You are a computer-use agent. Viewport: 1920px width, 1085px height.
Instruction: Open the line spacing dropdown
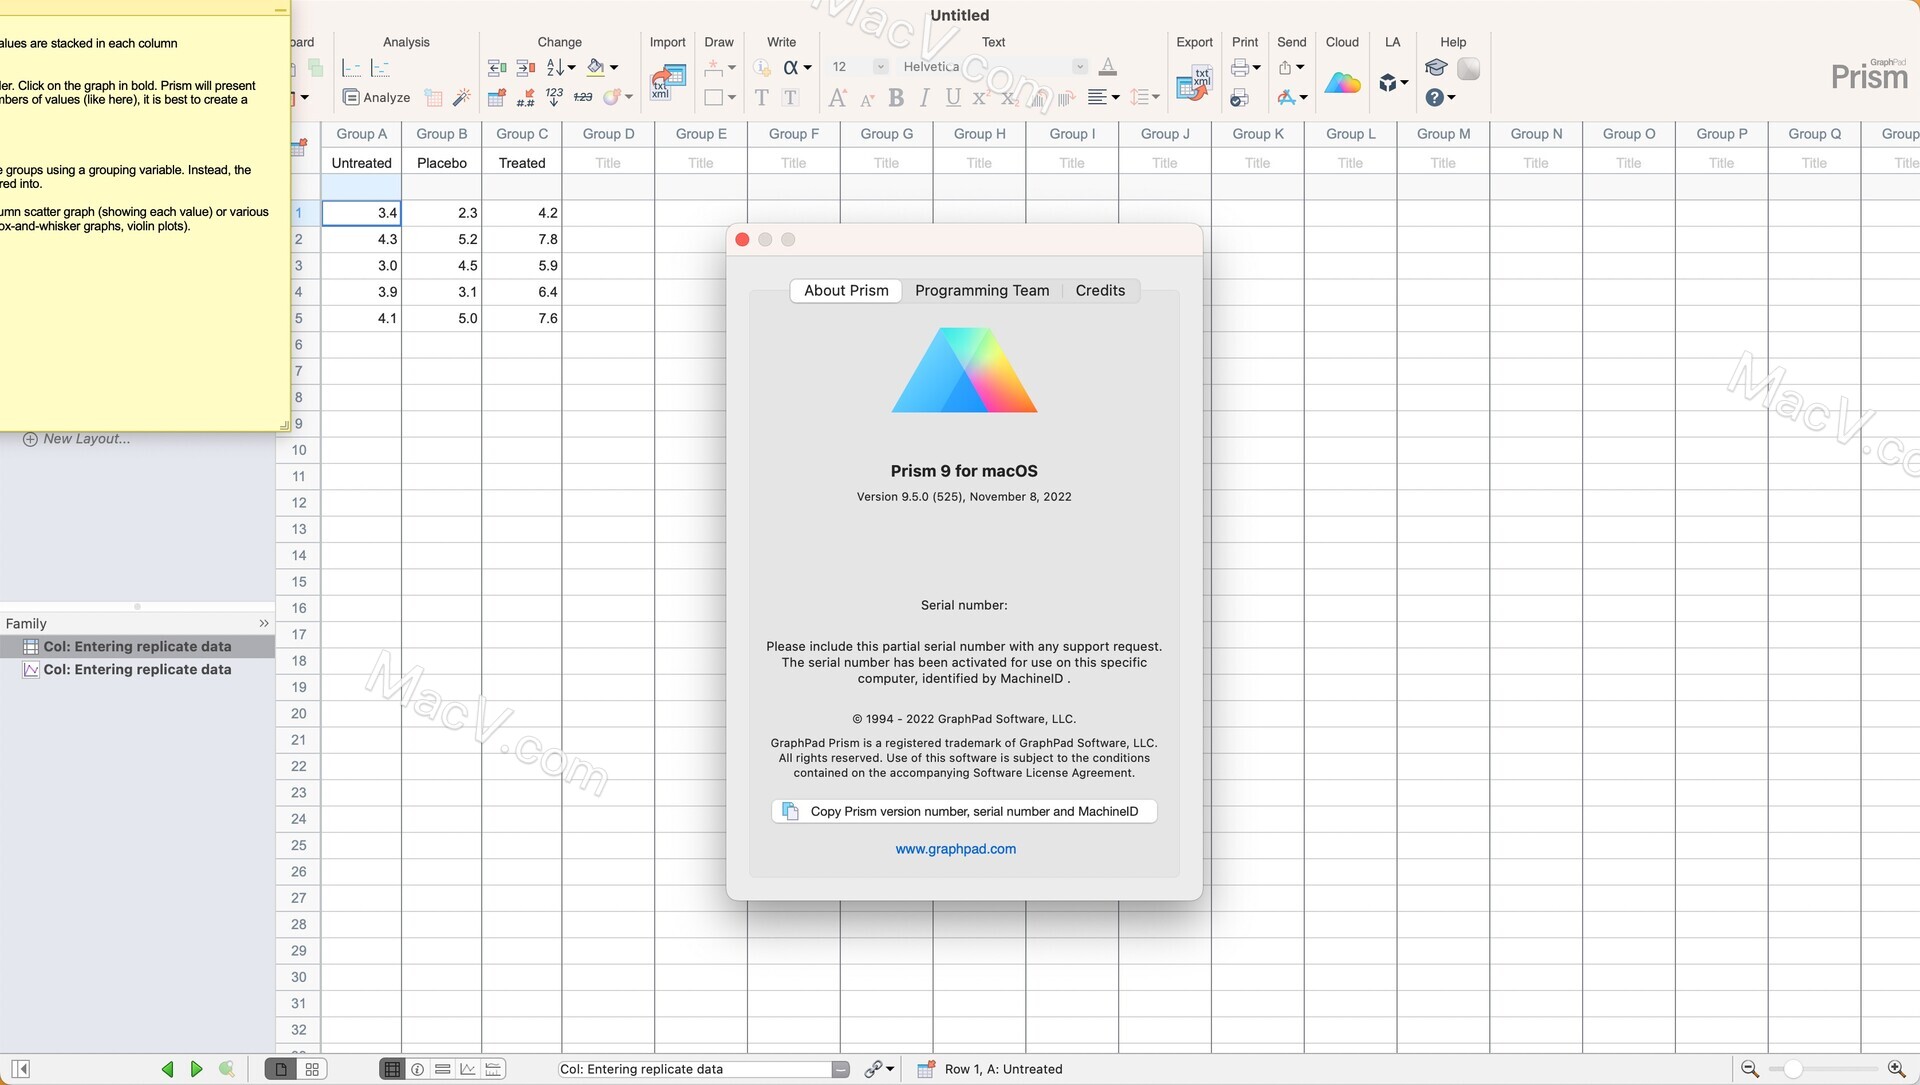(x=1144, y=97)
